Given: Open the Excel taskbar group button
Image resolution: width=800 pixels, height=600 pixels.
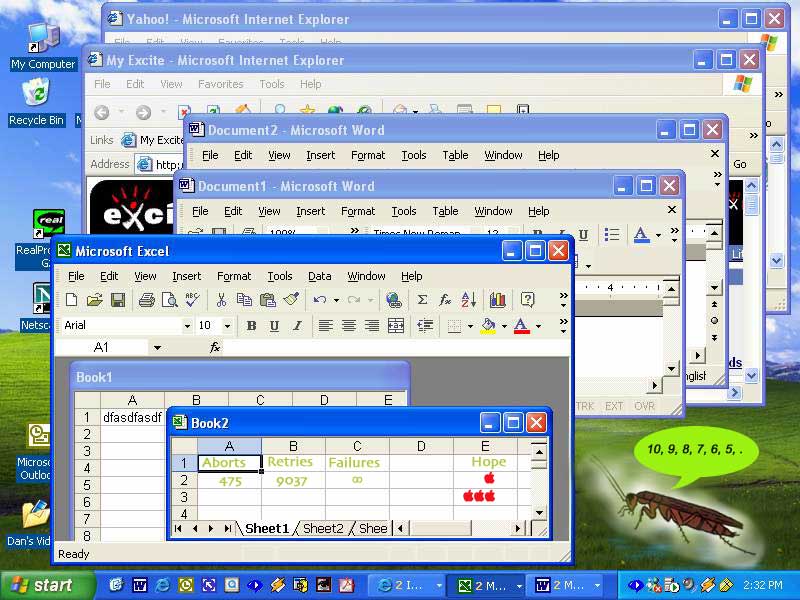Looking at the screenshot, I should pyautogui.click(x=485, y=585).
